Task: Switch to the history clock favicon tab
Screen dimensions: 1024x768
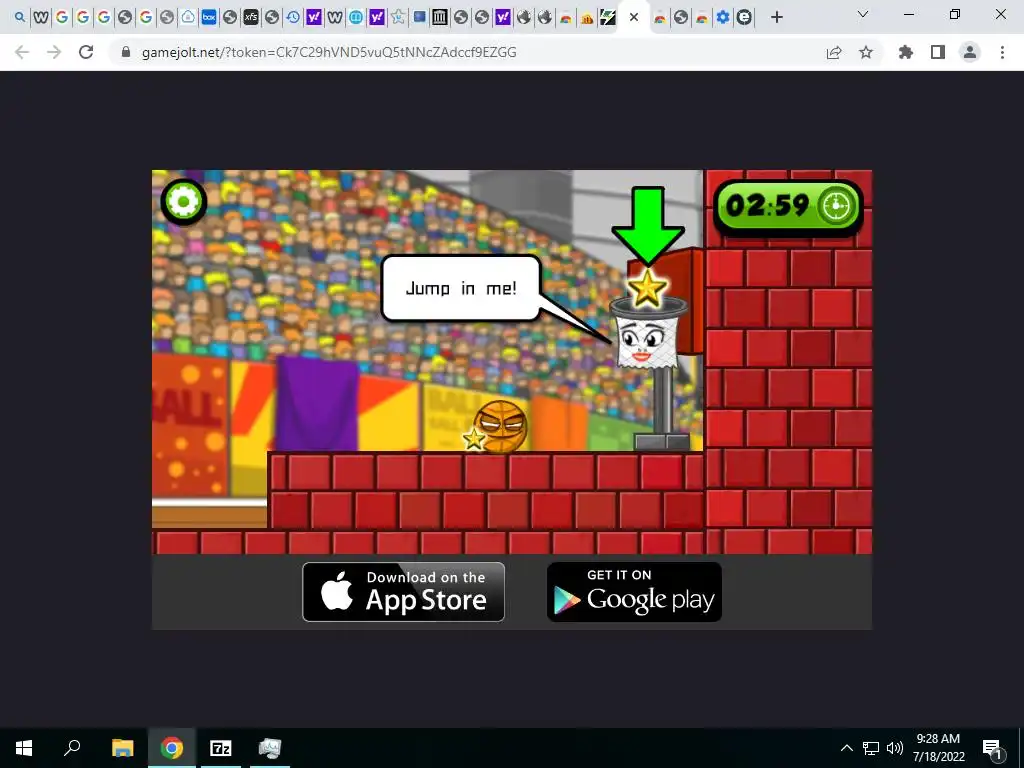Action: tap(293, 18)
